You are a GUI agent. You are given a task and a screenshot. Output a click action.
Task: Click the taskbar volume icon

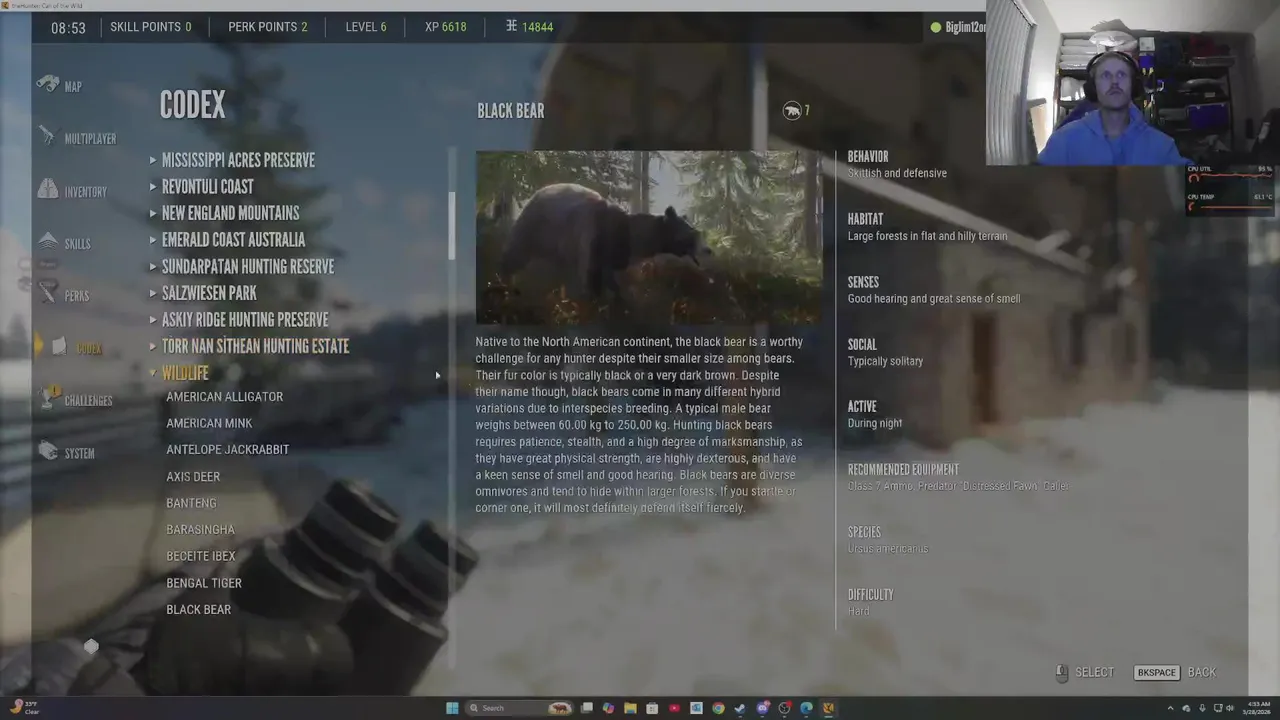pyautogui.click(x=1230, y=708)
